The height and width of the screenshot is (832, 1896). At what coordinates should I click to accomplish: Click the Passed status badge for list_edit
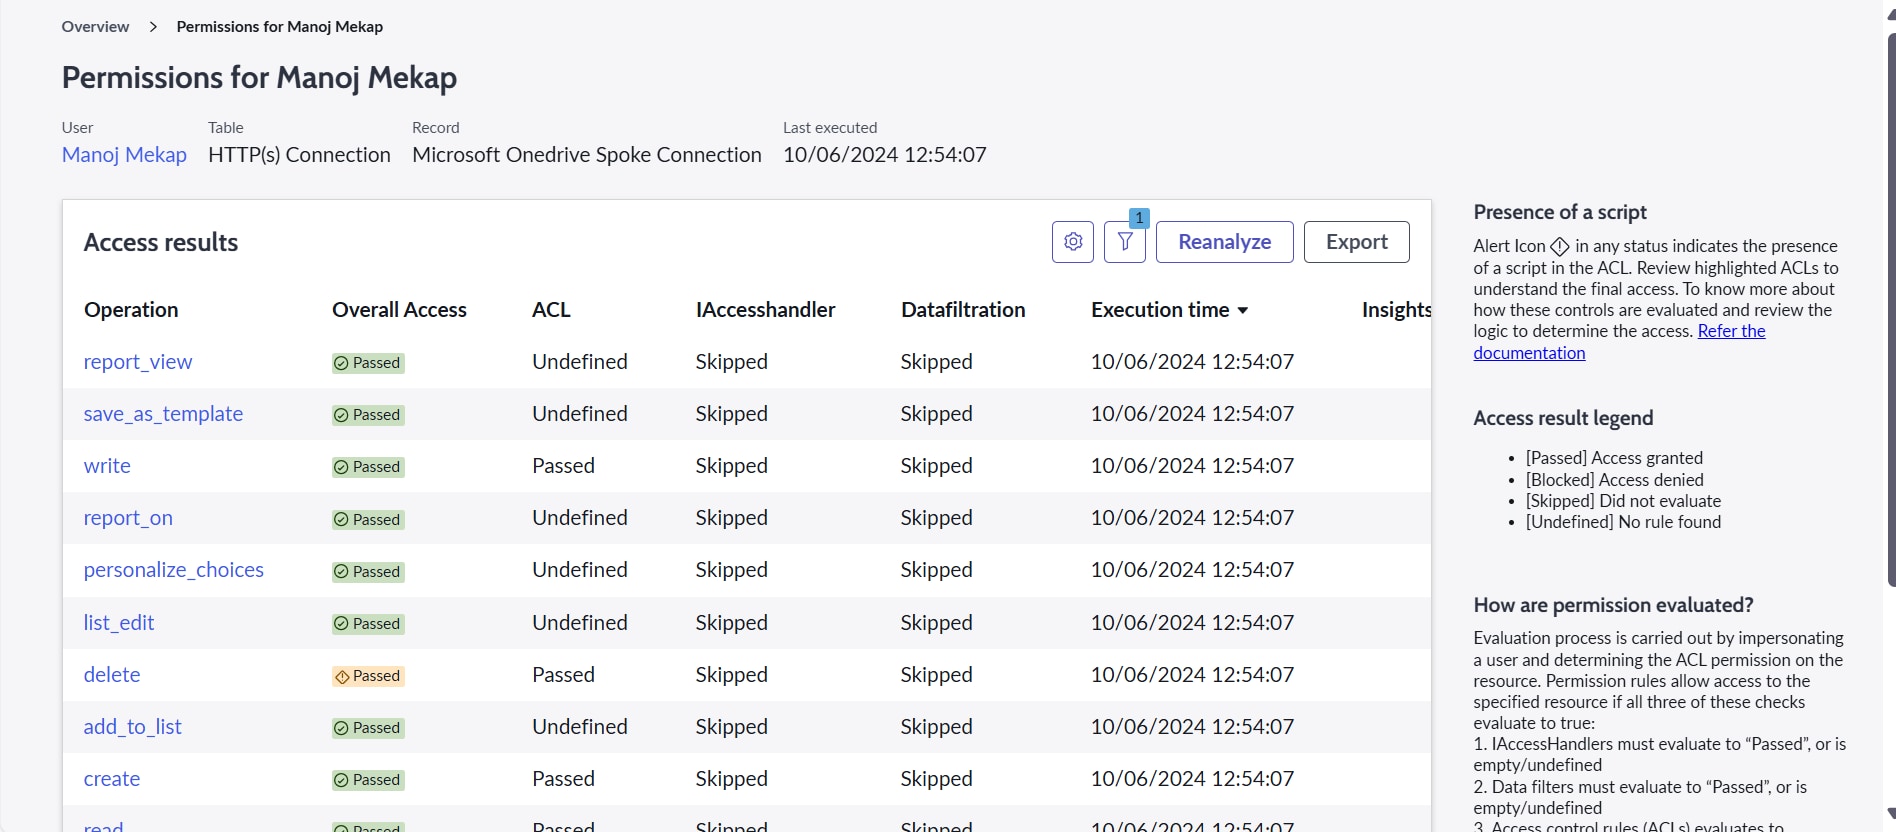[x=368, y=624]
